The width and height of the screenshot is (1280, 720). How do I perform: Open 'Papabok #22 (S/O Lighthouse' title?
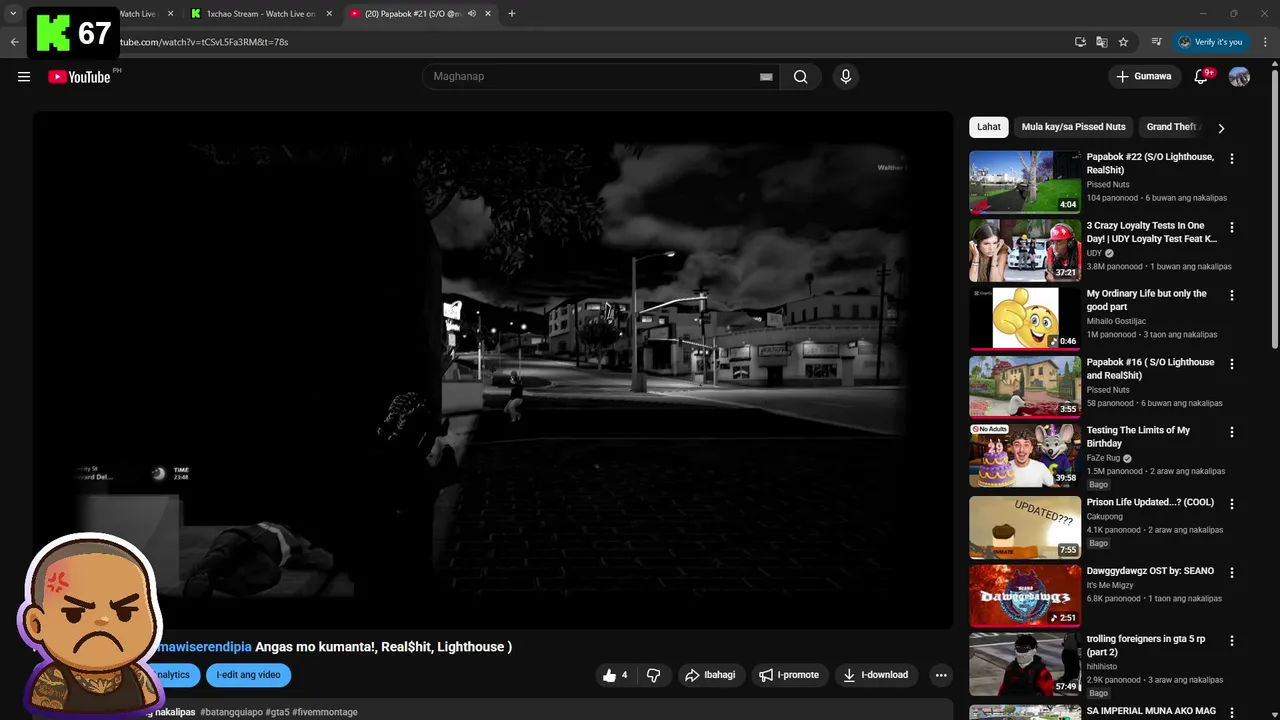(x=1150, y=163)
